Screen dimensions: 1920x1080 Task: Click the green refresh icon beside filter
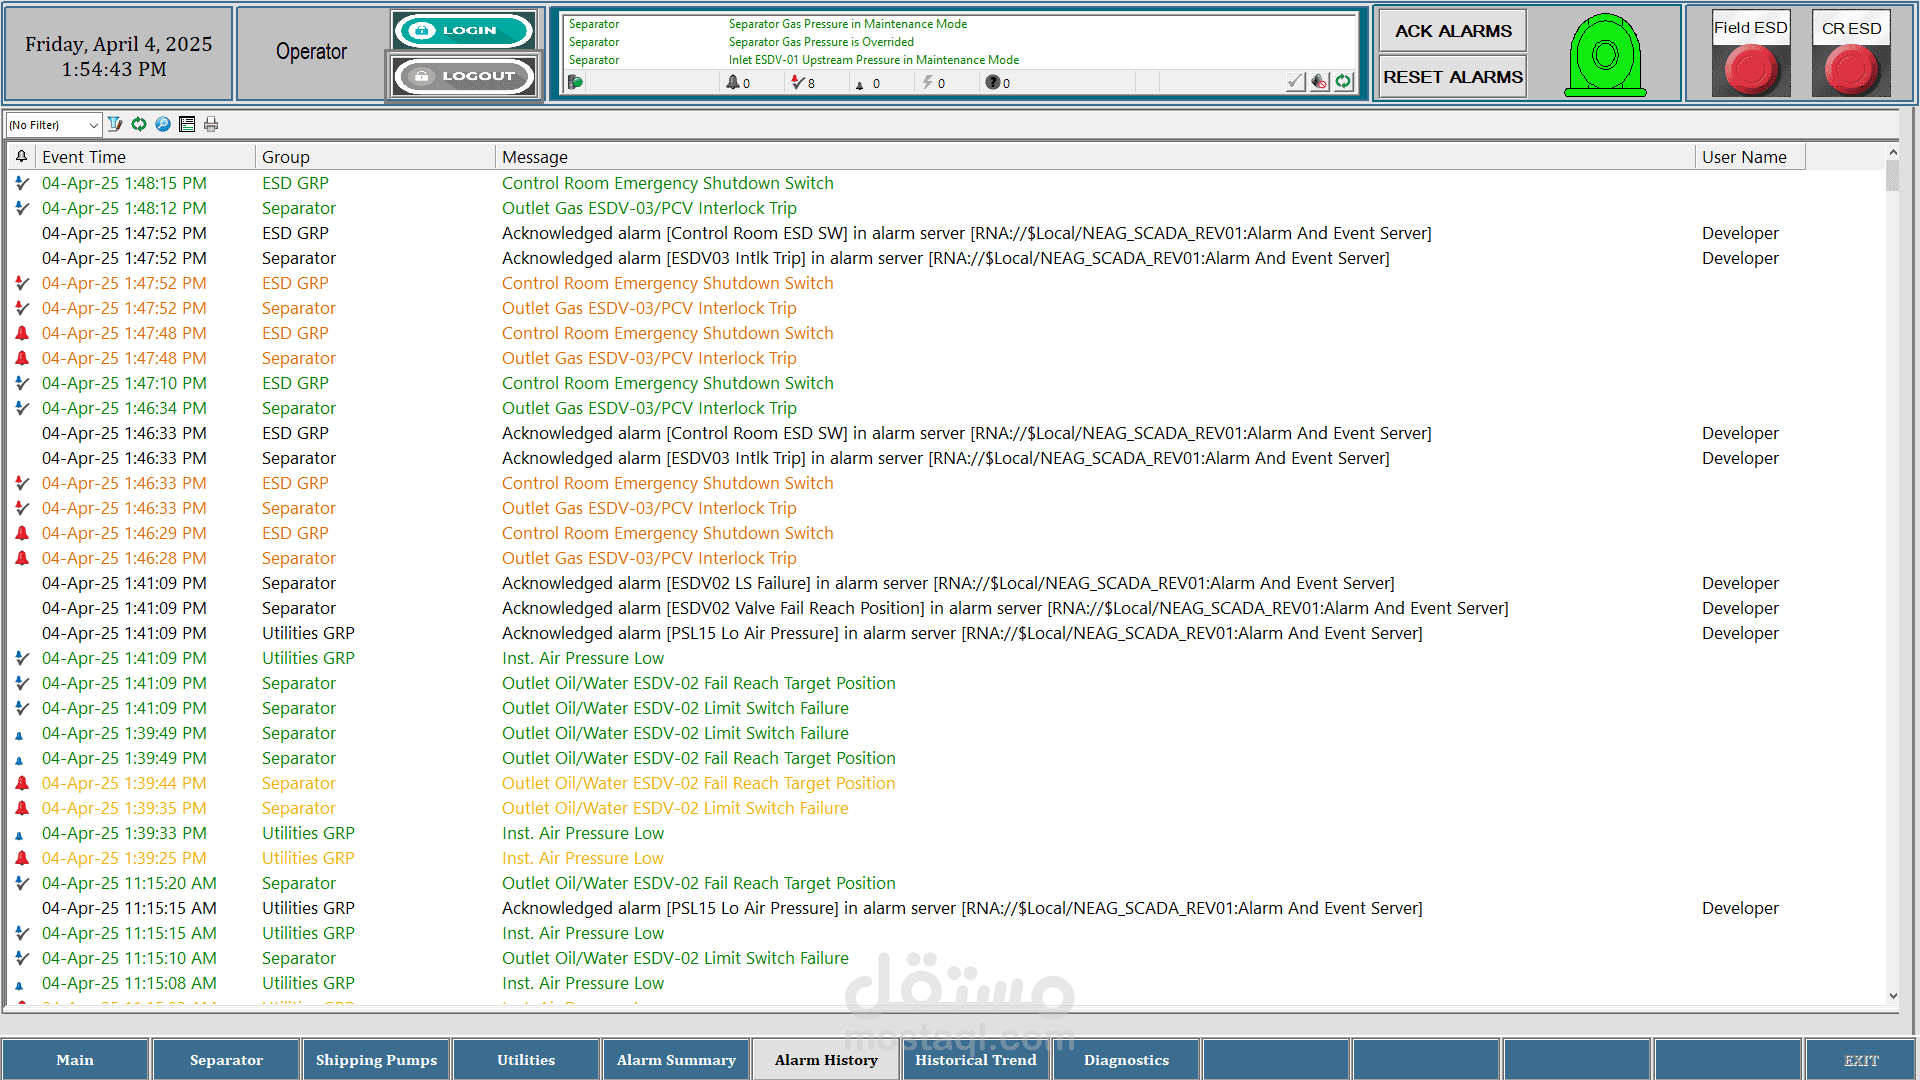[x=139, y=124]
